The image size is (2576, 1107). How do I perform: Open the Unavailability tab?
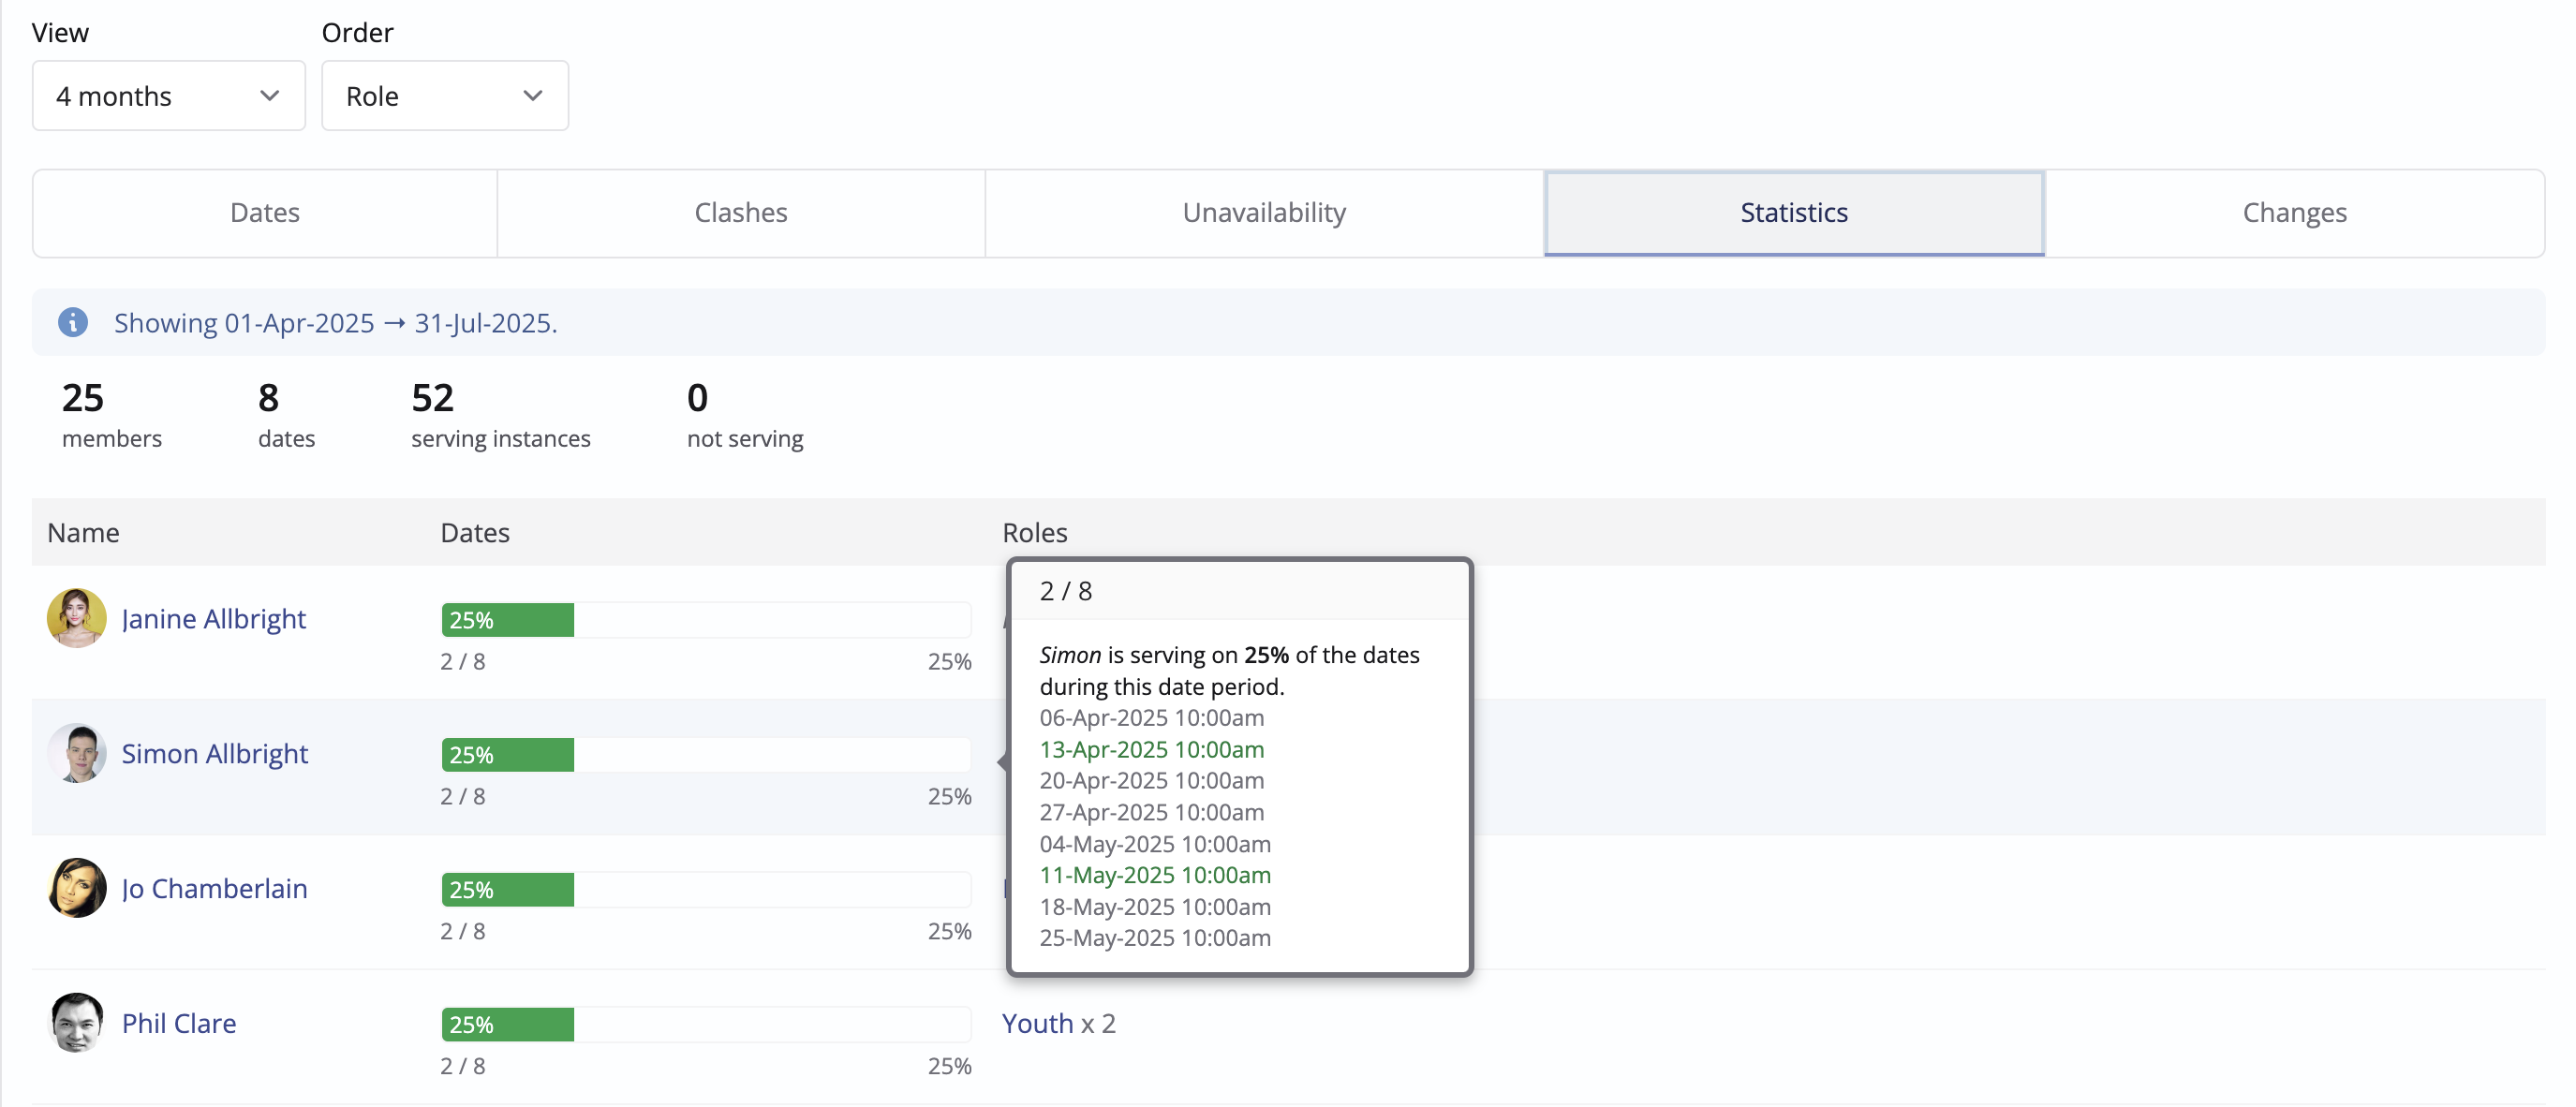coord(1264,213)
